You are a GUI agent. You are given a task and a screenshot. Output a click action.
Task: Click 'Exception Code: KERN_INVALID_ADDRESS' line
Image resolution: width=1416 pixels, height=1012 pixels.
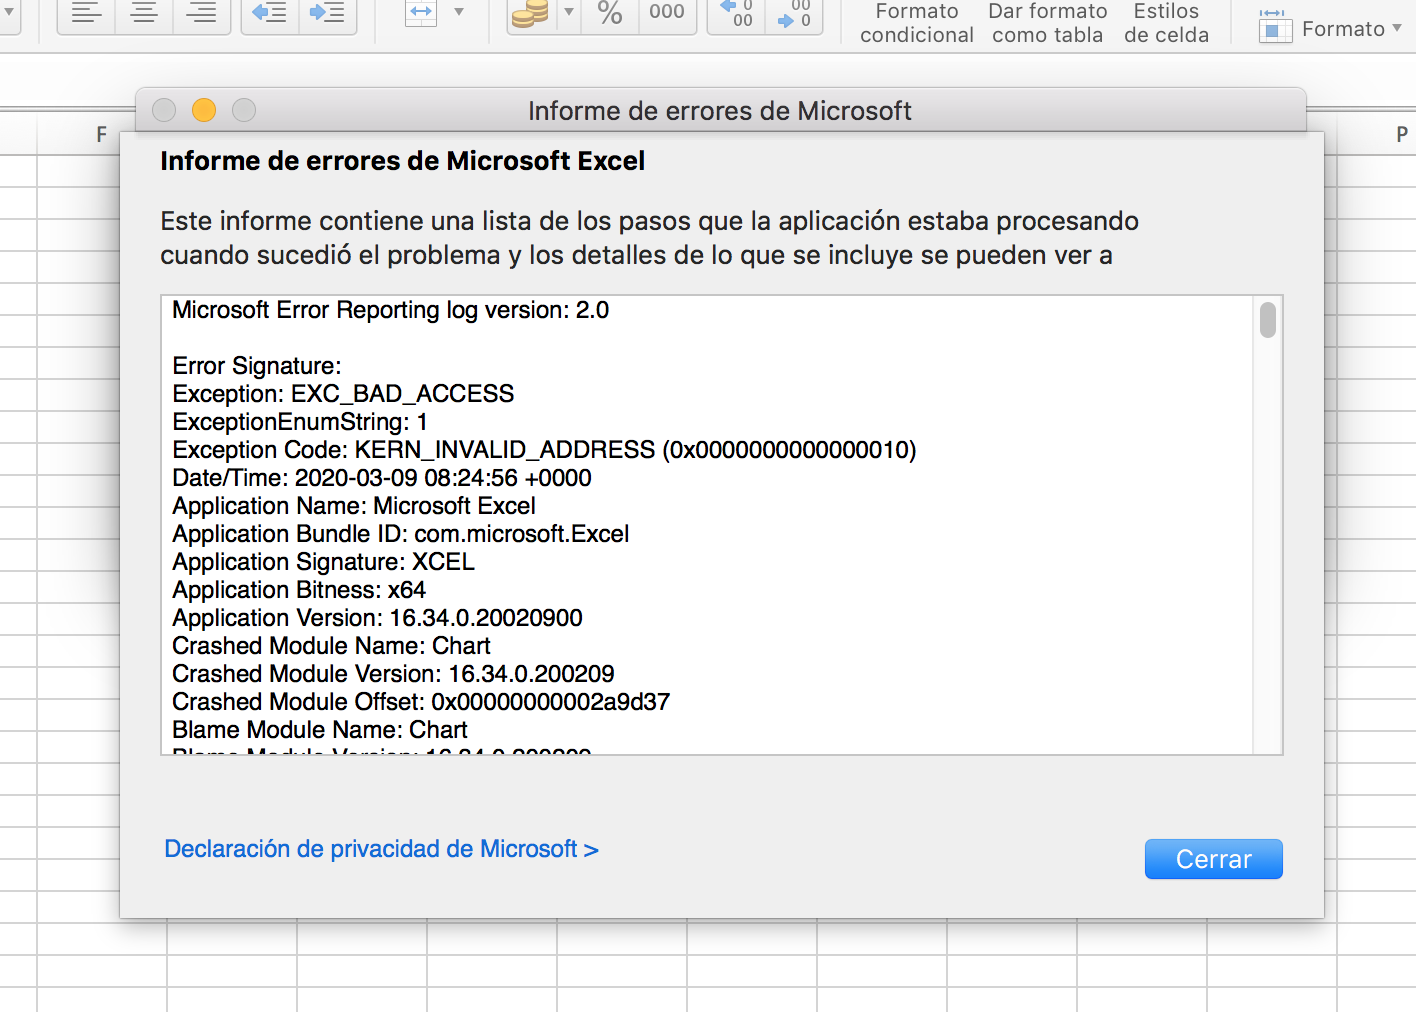(x=544, y=450)
